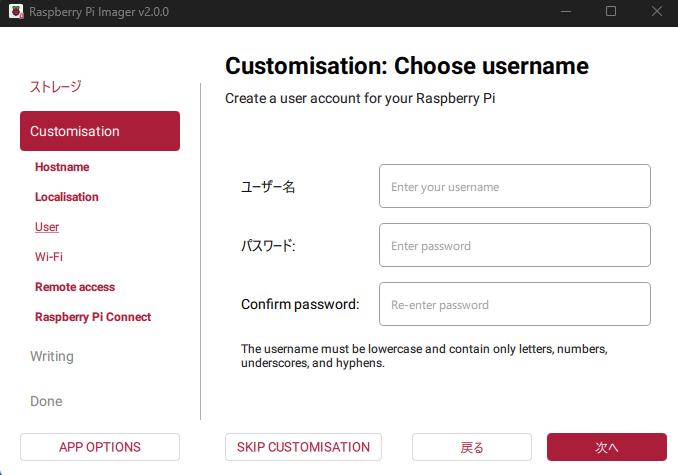Select the Customisation sidebar step
678x475 pixels.
click(x=100, y=131)
